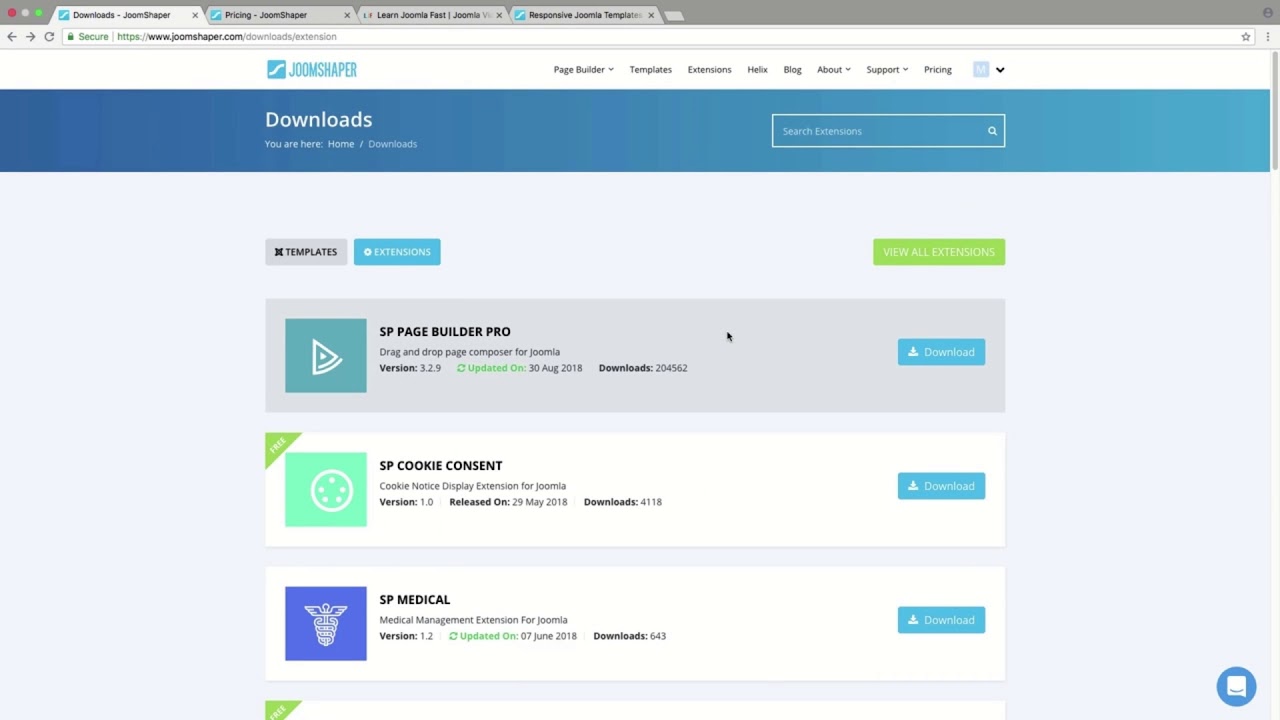Go to the Pricing page
The width and height of the screenshot is (1280, 720).
938,70
